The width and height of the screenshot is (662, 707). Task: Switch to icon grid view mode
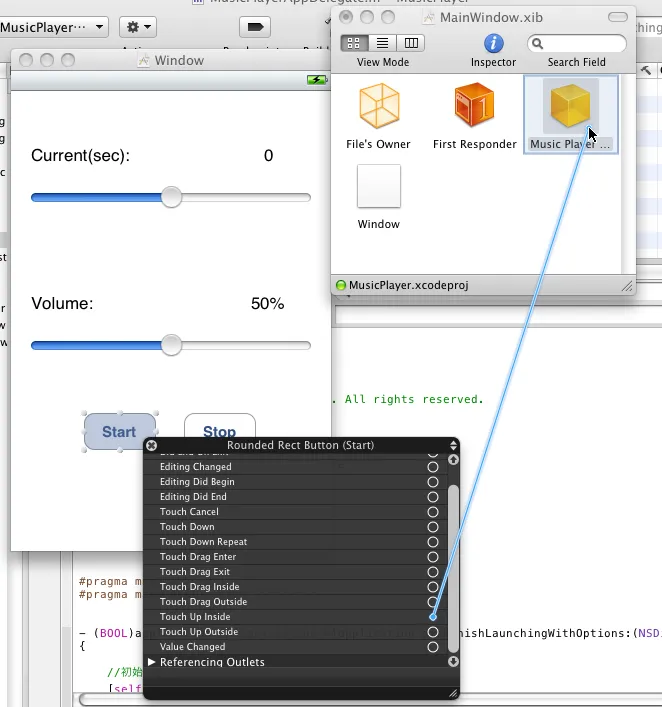[355, 43]
